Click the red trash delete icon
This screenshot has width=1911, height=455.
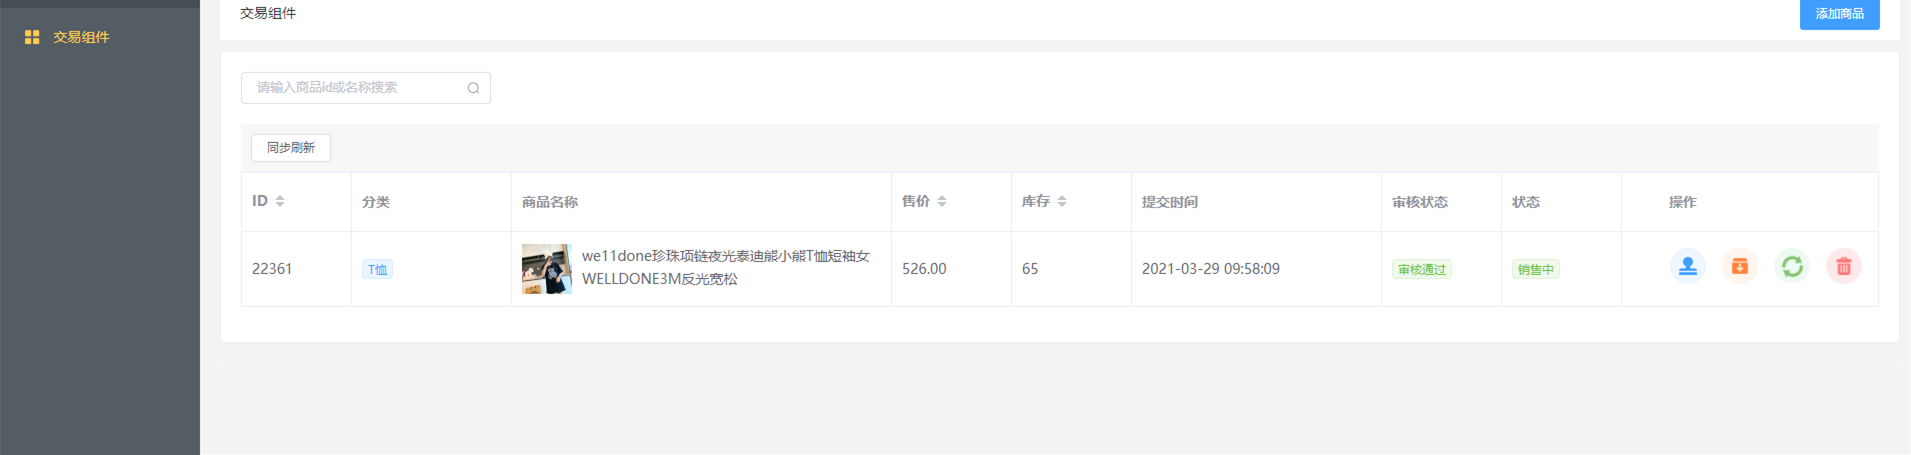(1844, 266)
